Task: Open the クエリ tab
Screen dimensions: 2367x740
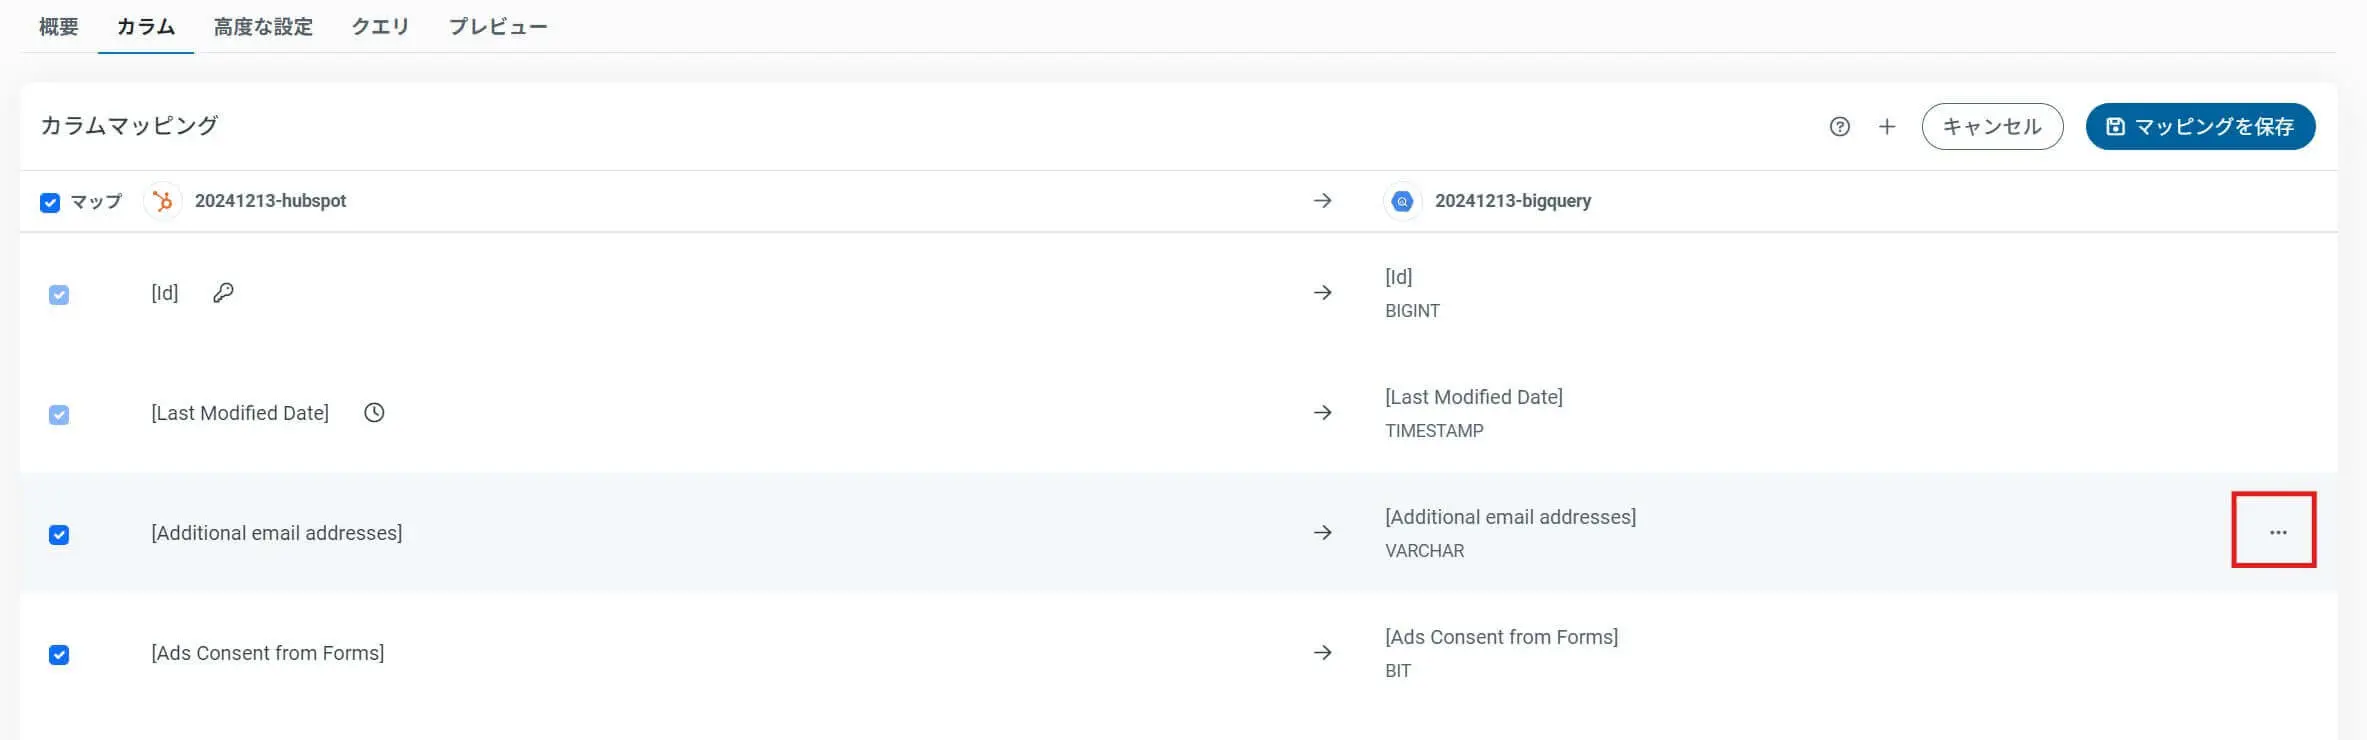Action: tap(380, 27)
